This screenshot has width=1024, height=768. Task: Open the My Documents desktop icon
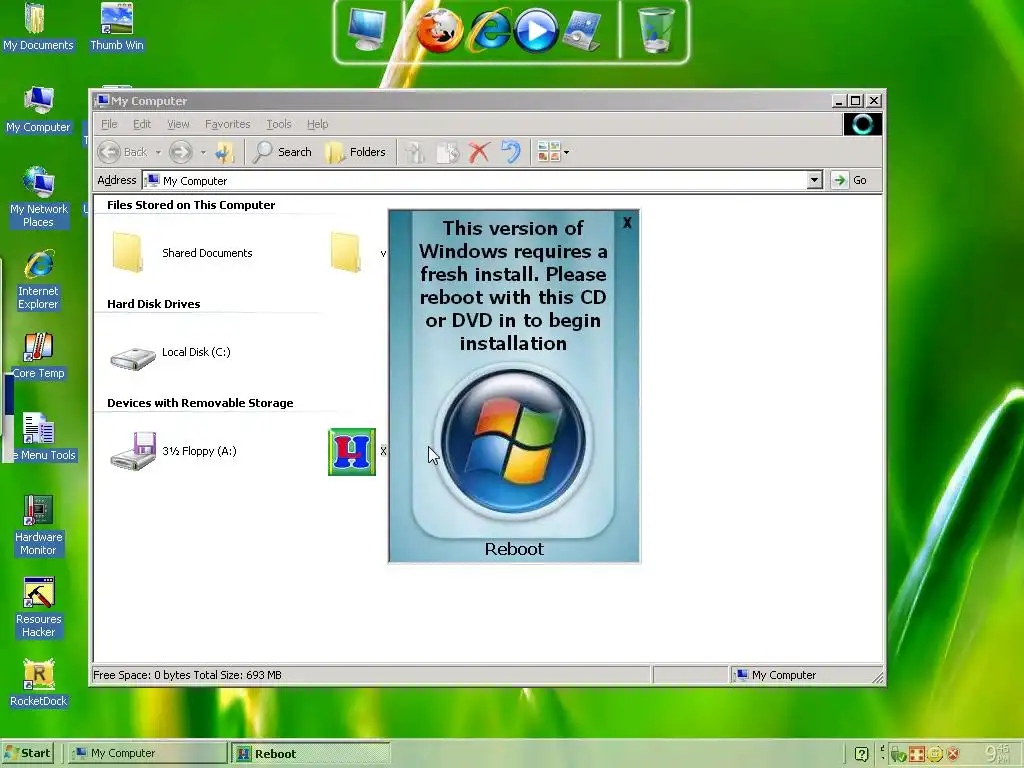[37, 26]
